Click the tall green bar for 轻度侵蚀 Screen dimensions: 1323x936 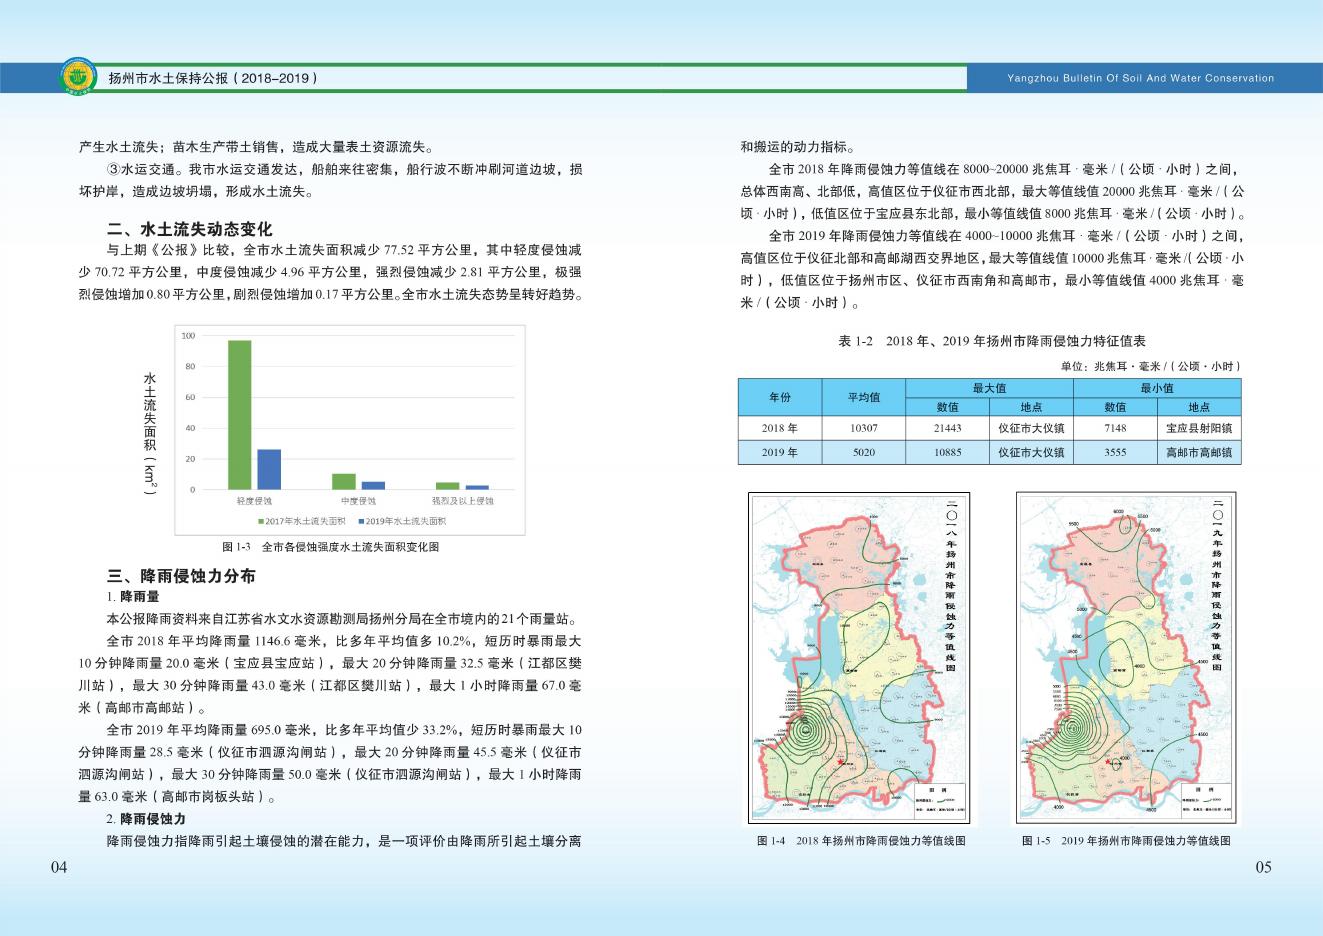click(240, 415)
